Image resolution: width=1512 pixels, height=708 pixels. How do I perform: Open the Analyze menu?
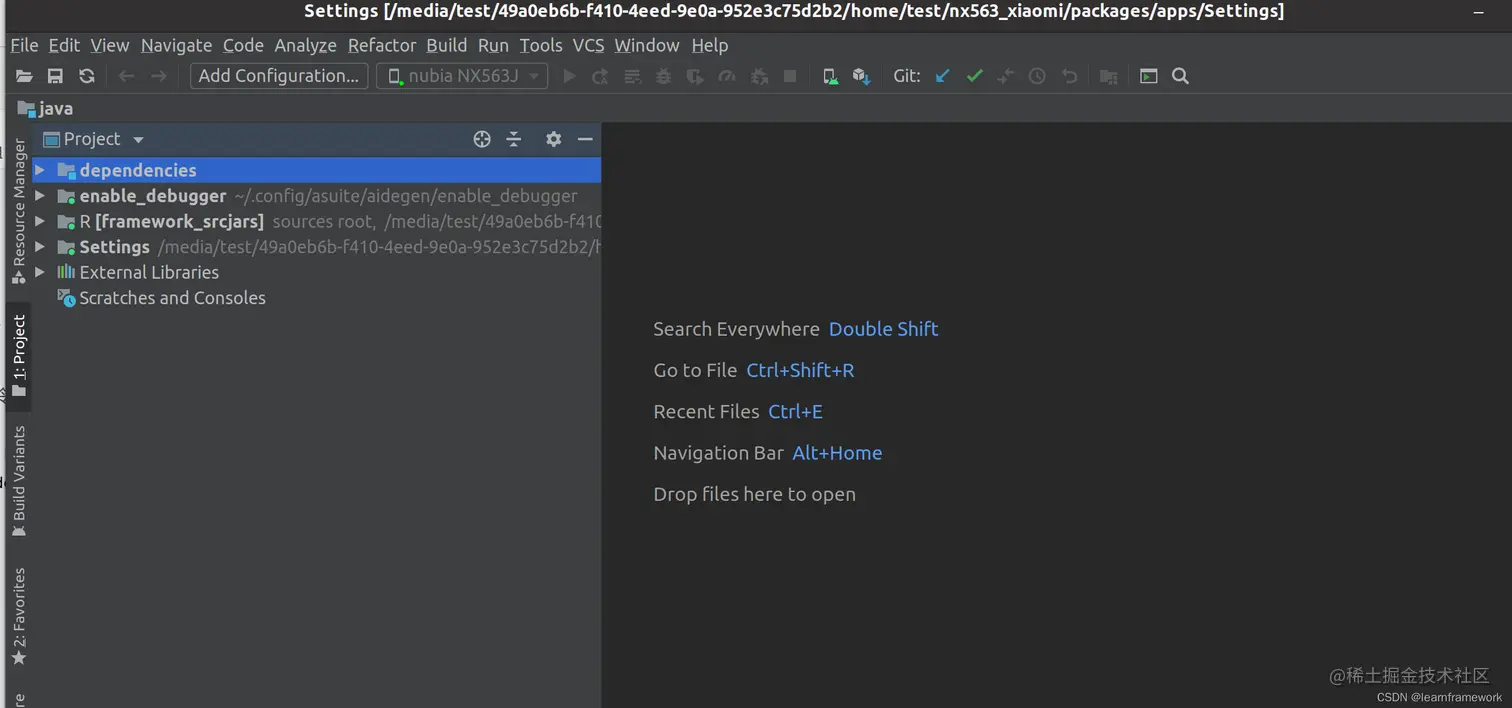pos(305,45)
